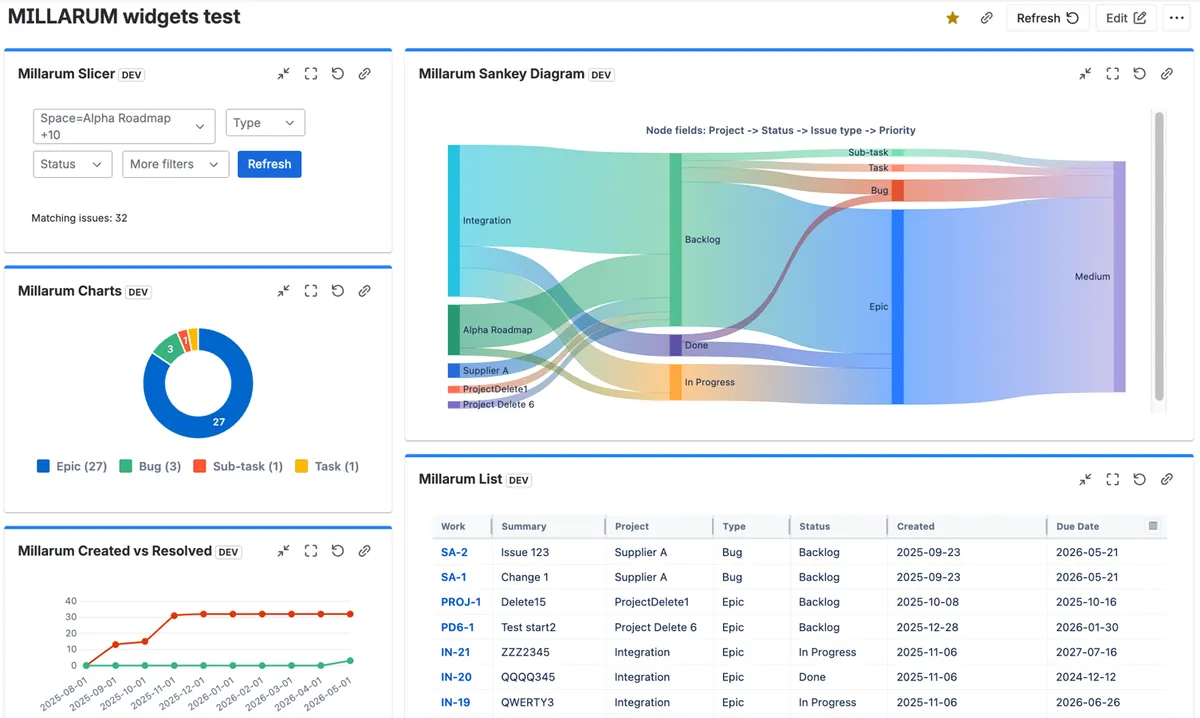Minimize the Millarum List gadget
This screenshot has height=718, width=1200.
[1085, 480]
